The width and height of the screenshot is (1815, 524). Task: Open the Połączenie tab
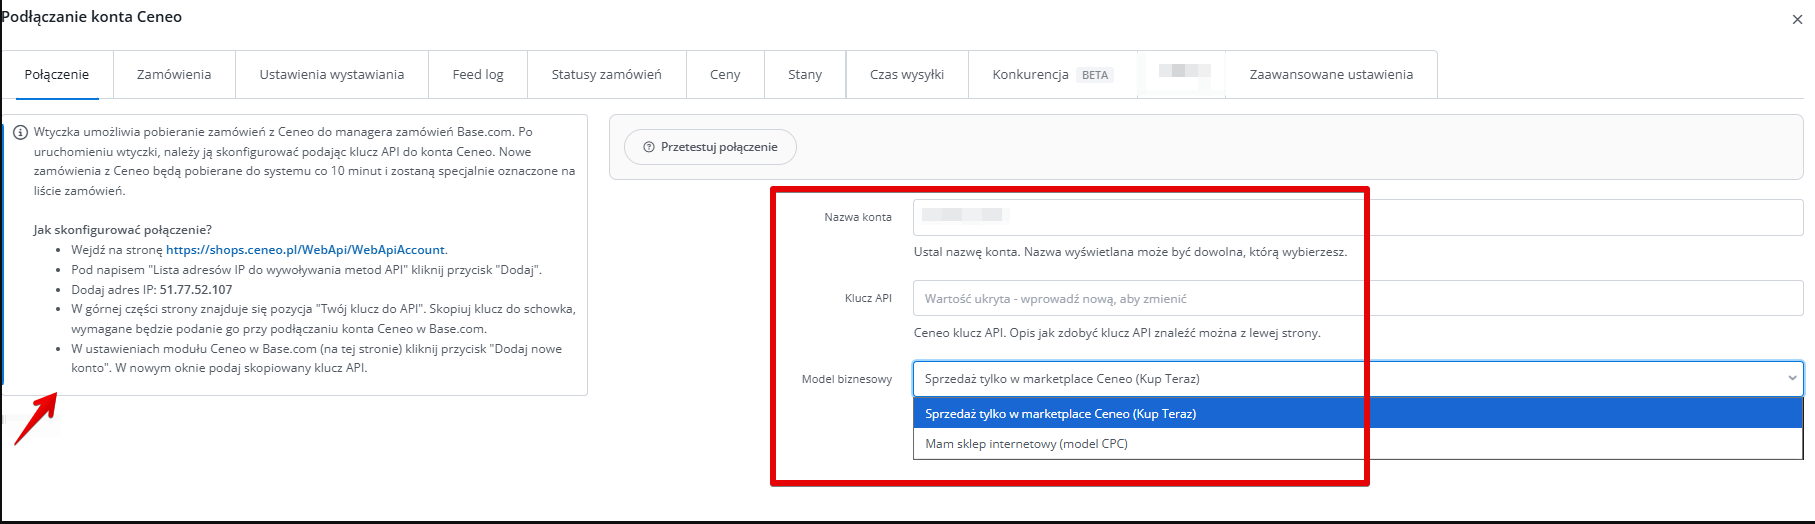tap(57, 75)
